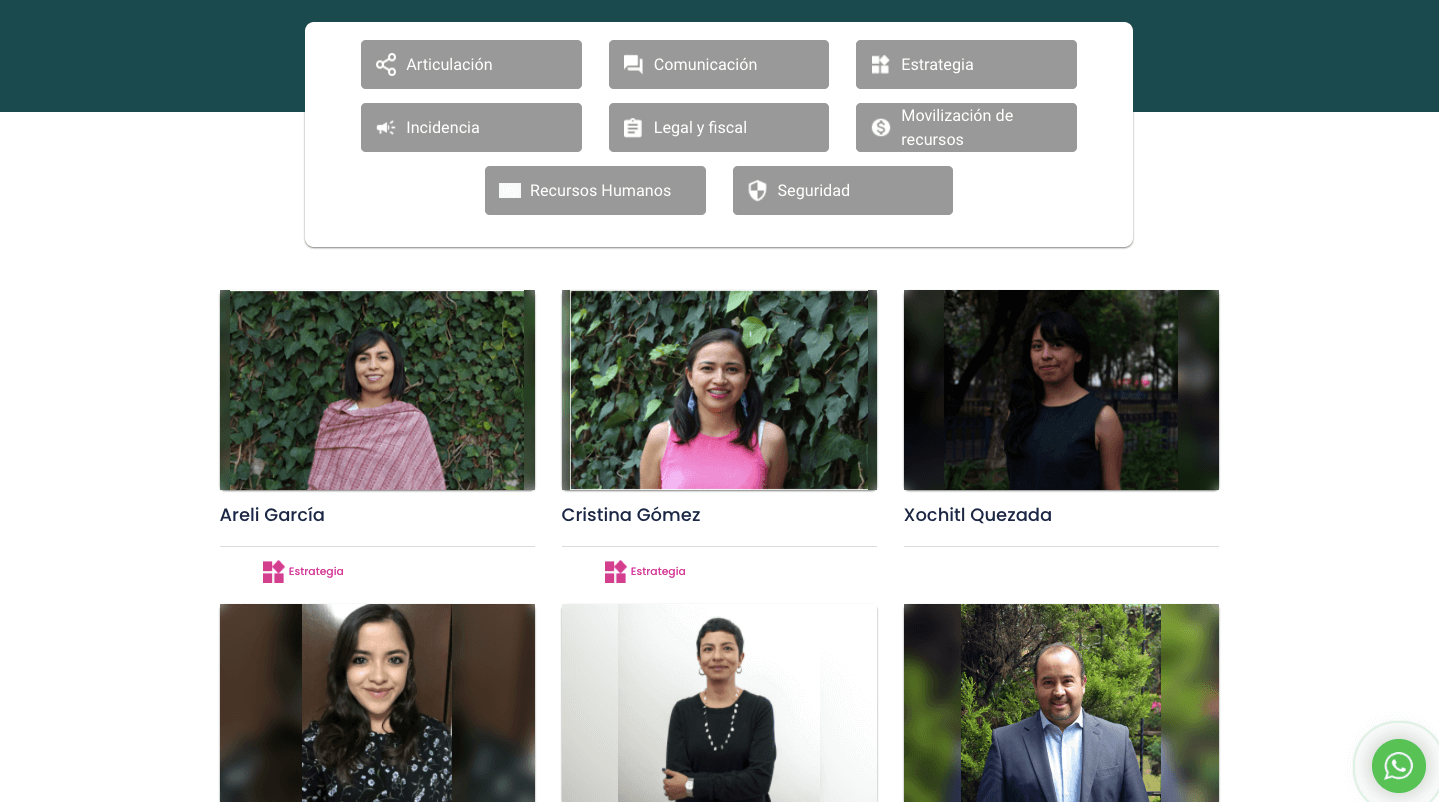Viewport: 1439px width, 802px height.
Task: Click the name Xochitl Quezada
Action: click(x=977, y=515)
